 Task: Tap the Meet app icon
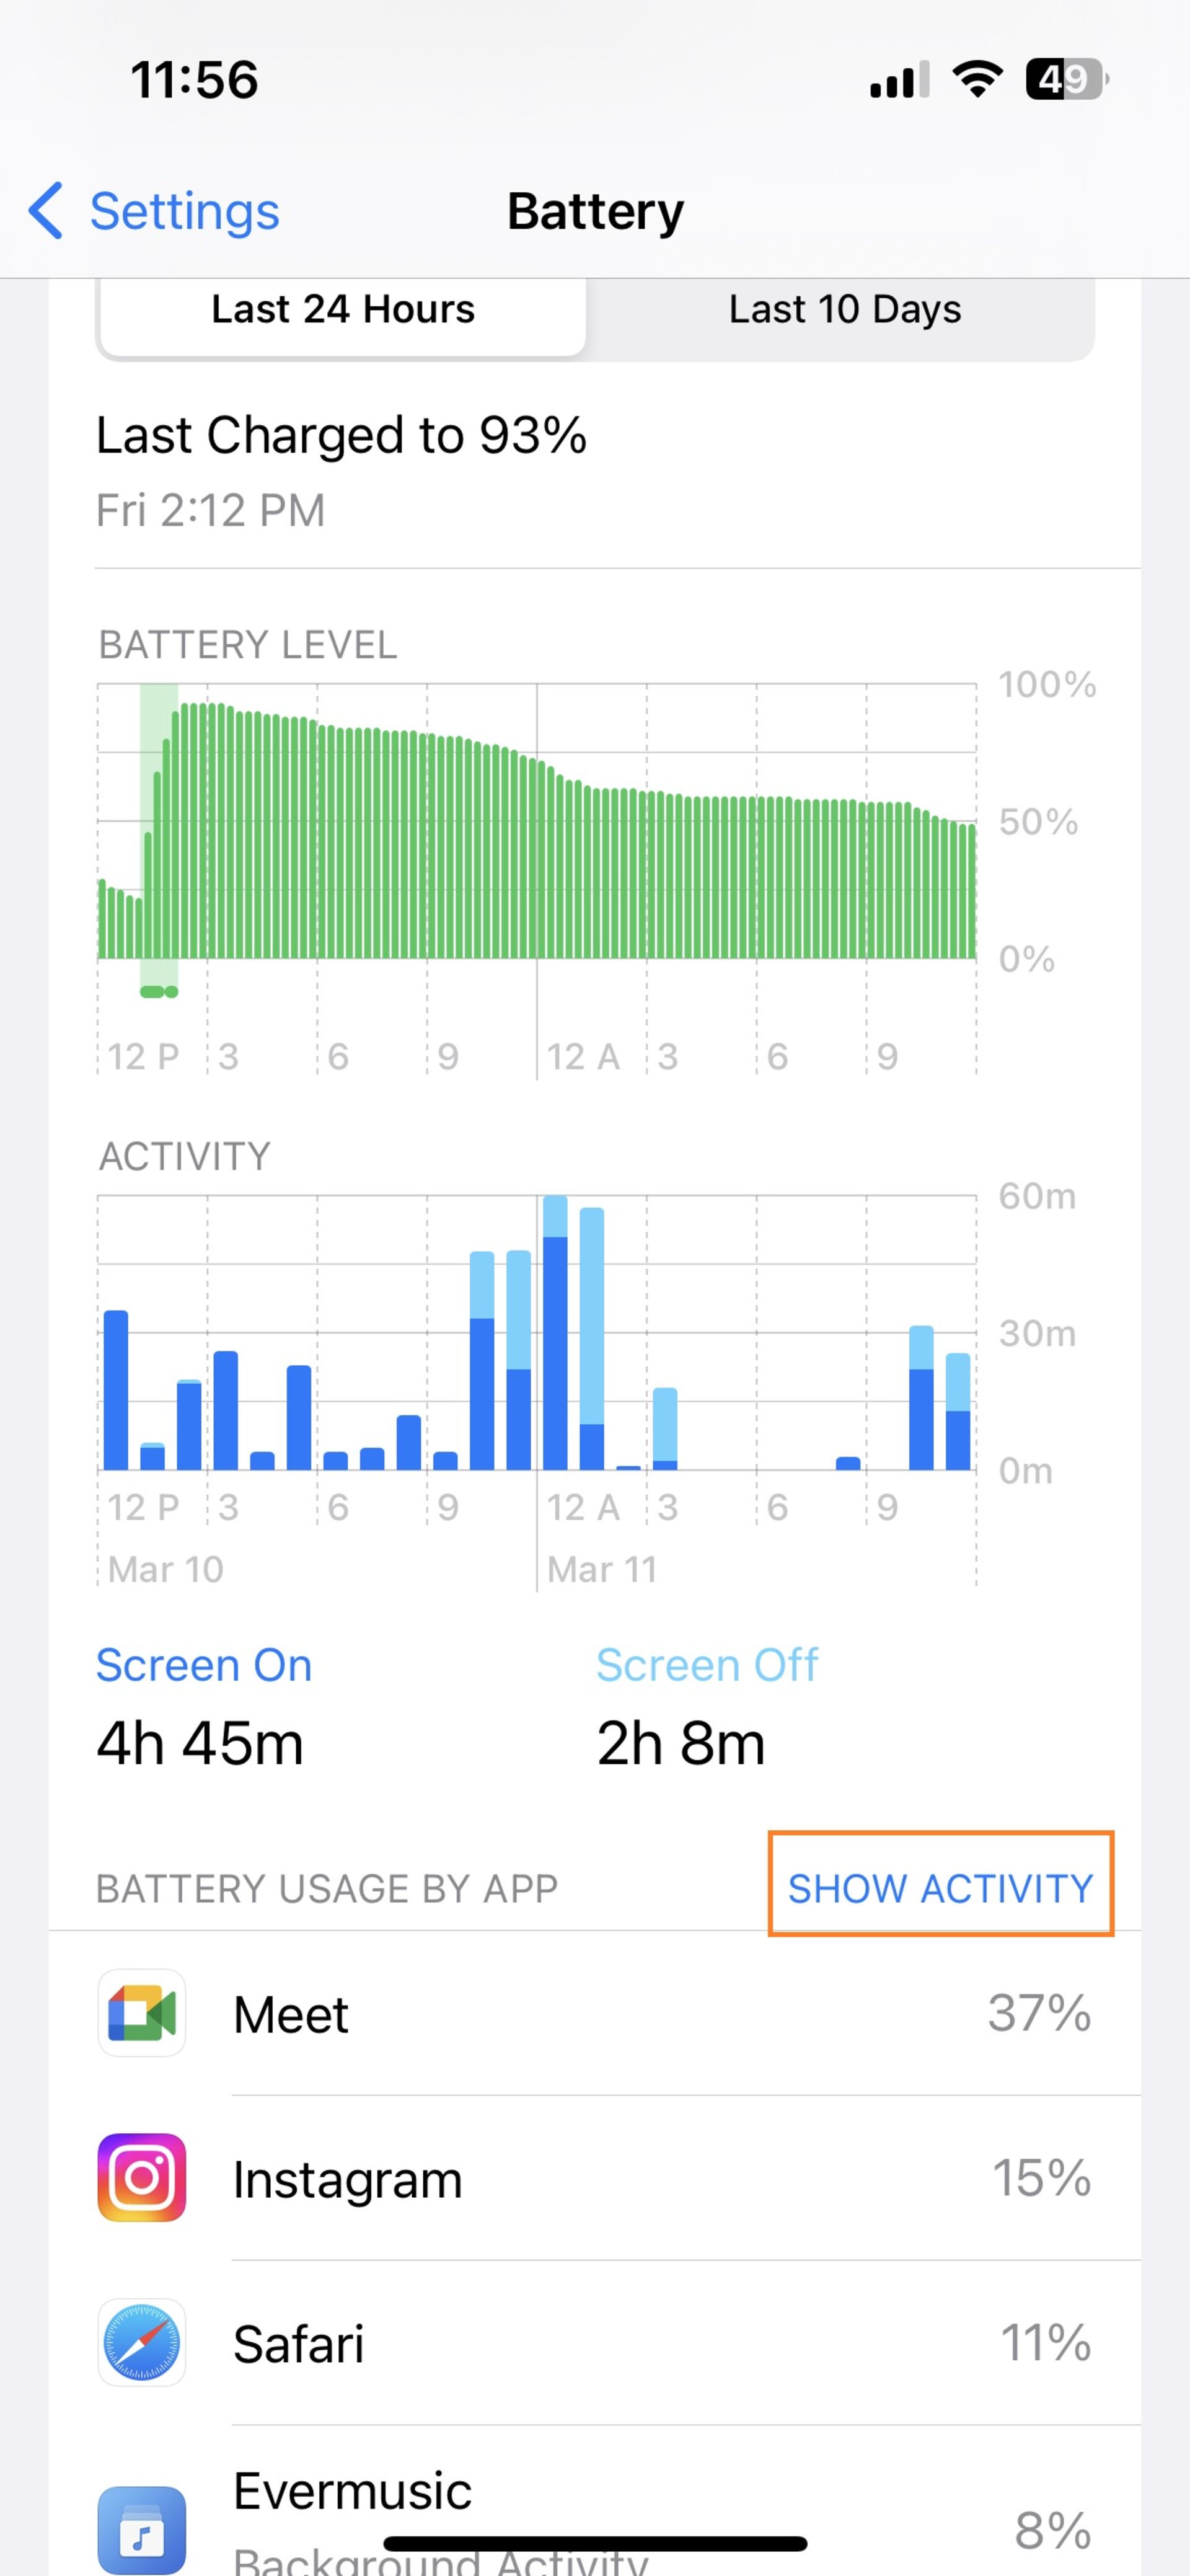point(141,2013)
